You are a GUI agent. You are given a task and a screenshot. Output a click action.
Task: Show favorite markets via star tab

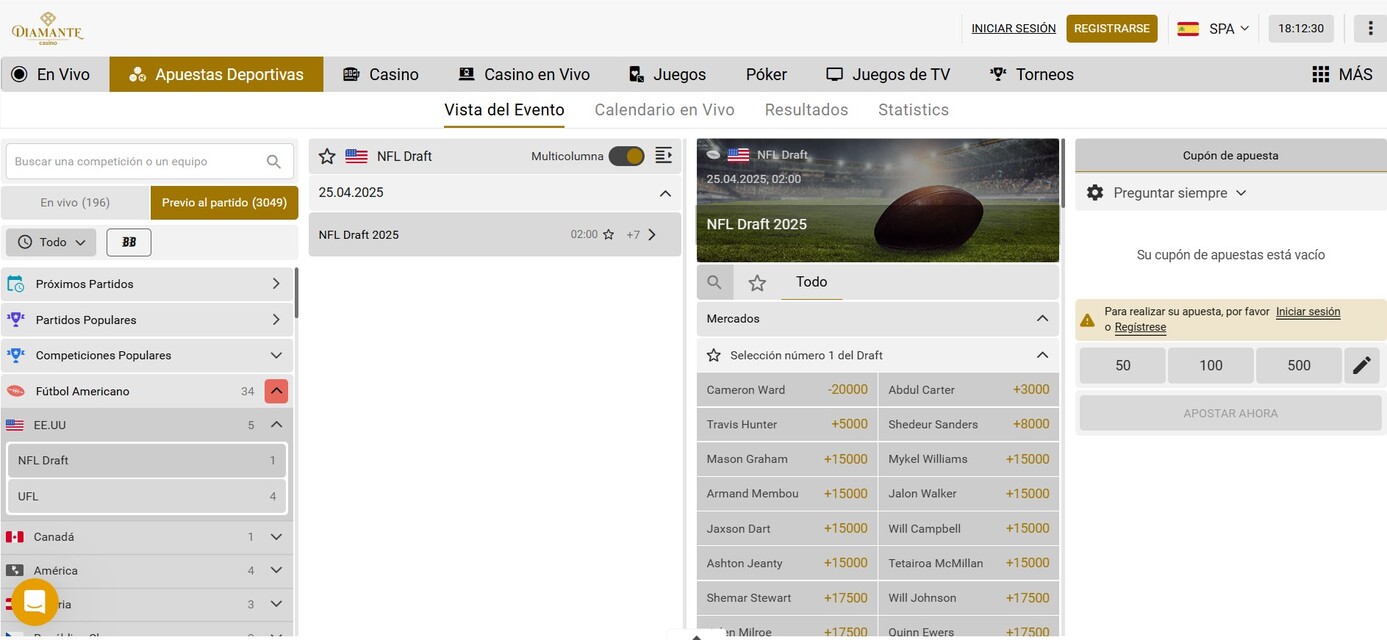pos(757,283)
